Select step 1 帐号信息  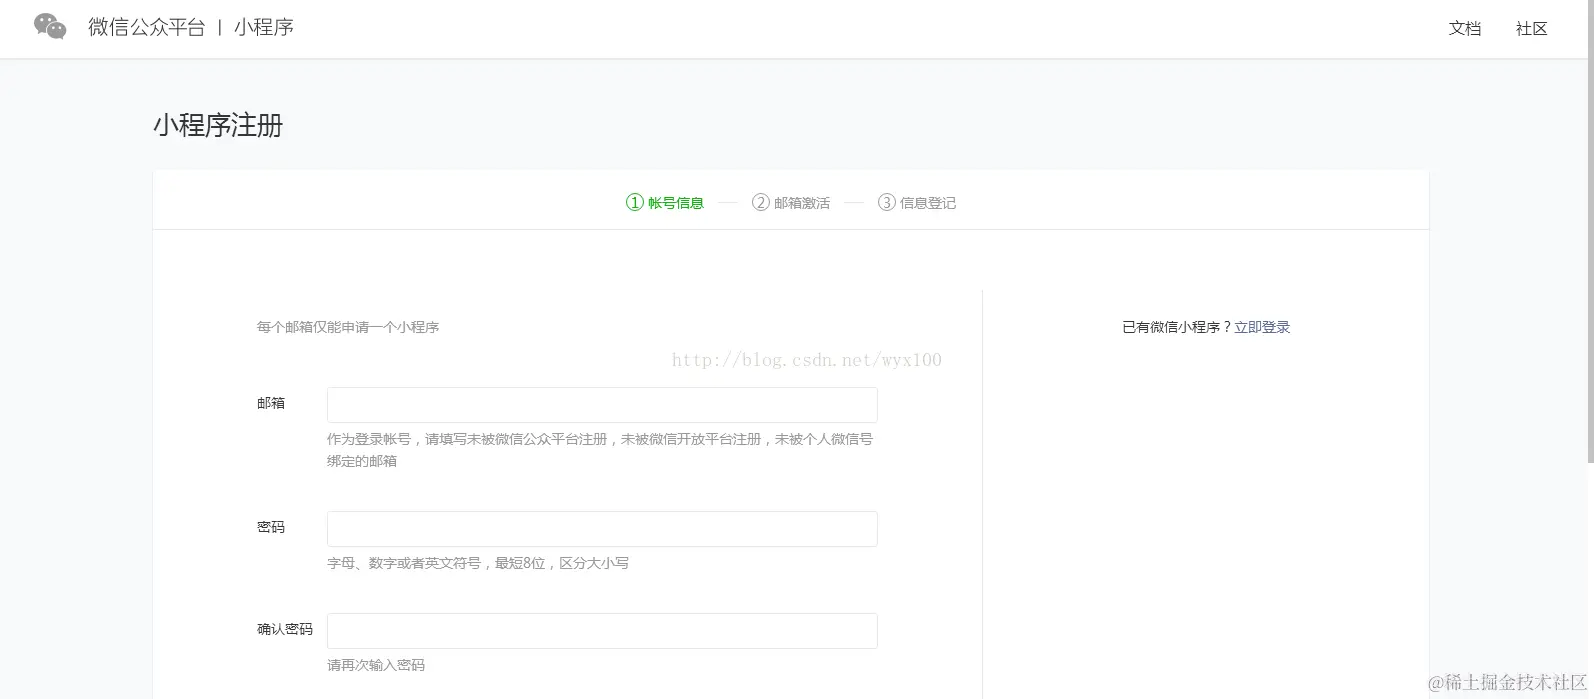[x=665, y=203]
